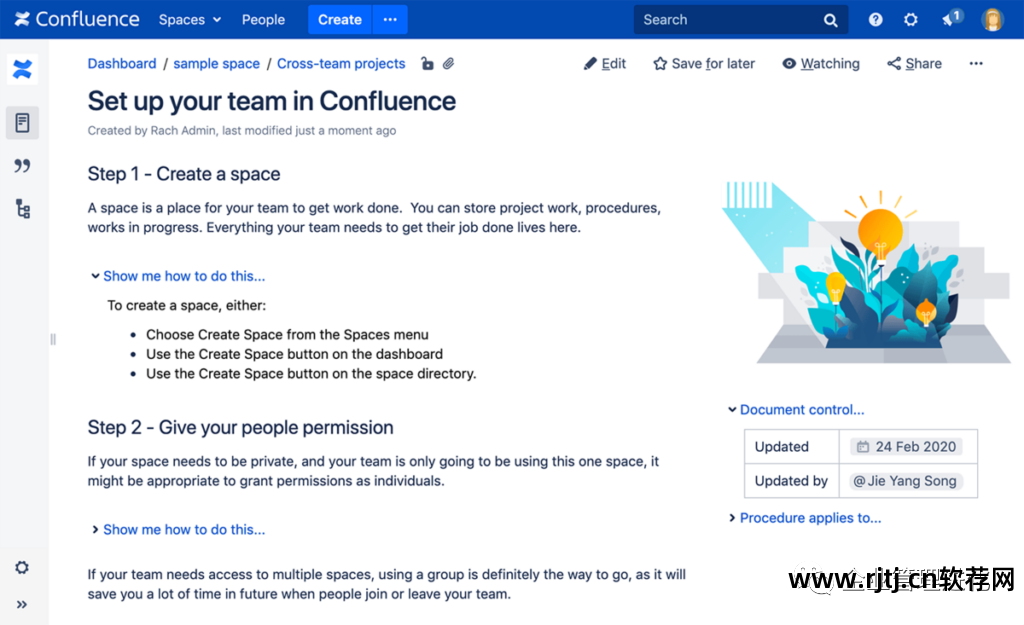Collapse the Document control section
This screenshot has width=1024, height=625.
coord(796,409)
